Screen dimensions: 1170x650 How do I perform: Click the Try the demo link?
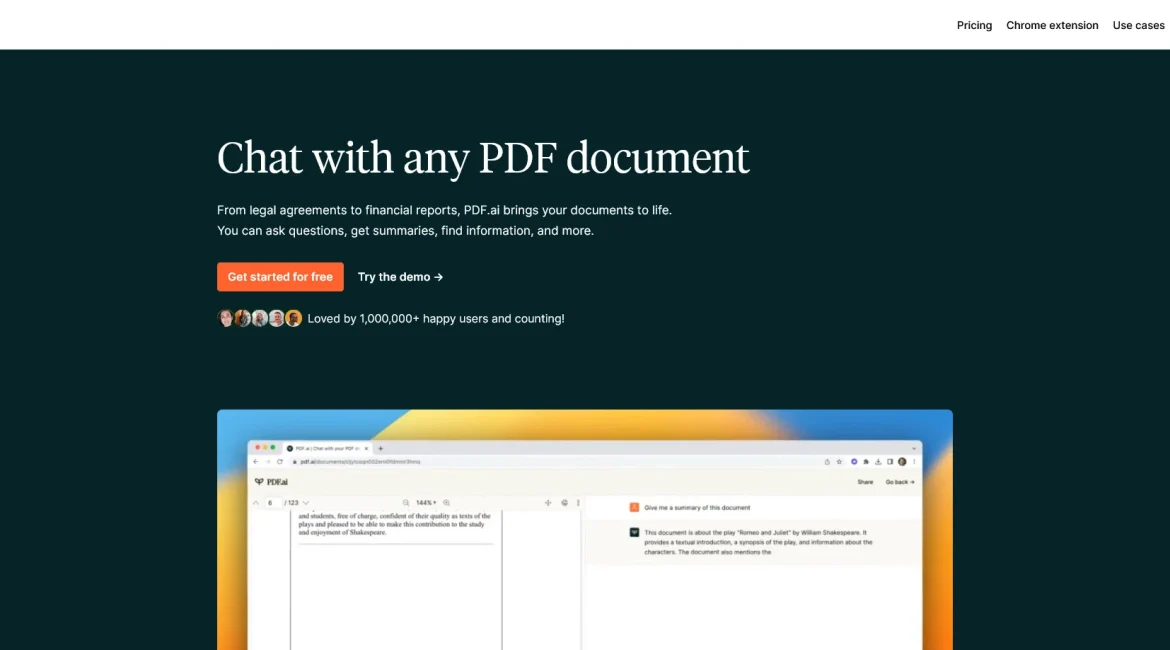(x=400, y=277)
